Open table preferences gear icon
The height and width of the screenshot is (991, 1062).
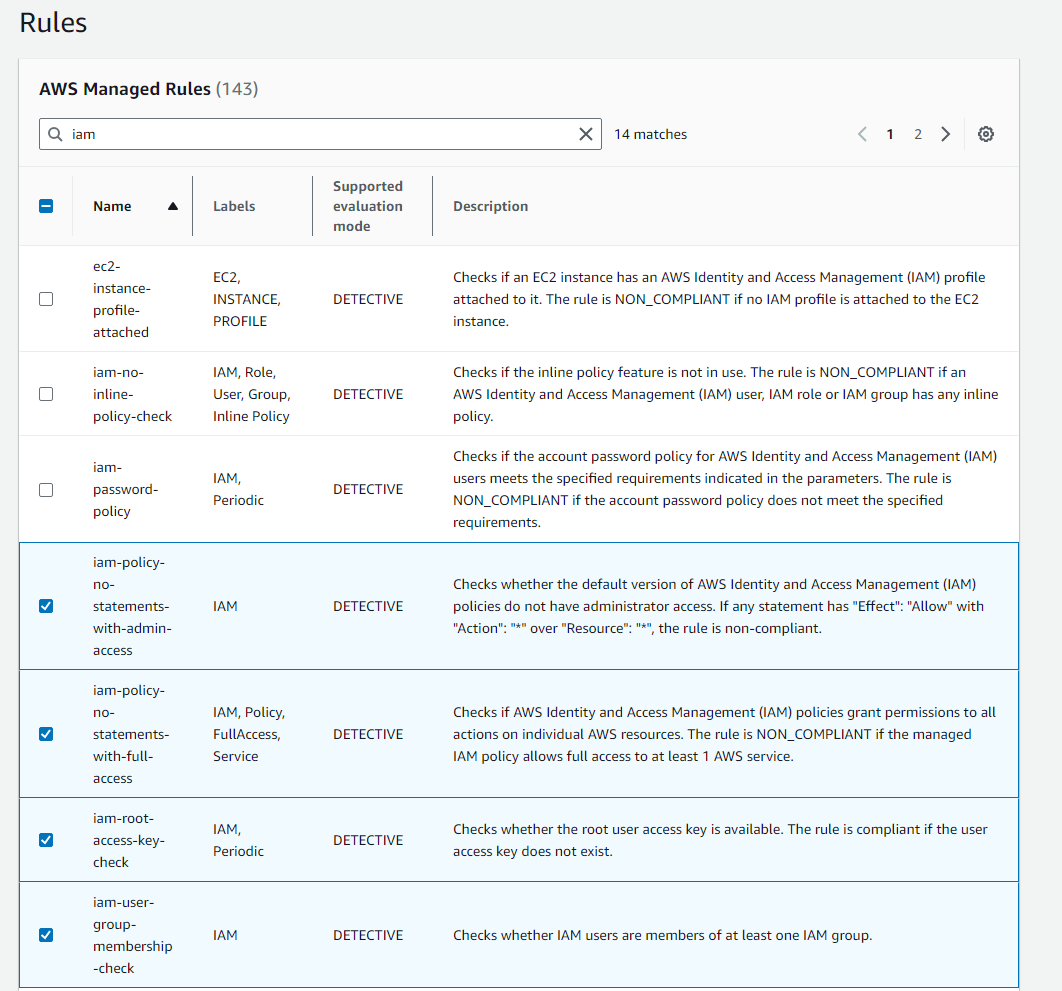(x=985, y=134)
